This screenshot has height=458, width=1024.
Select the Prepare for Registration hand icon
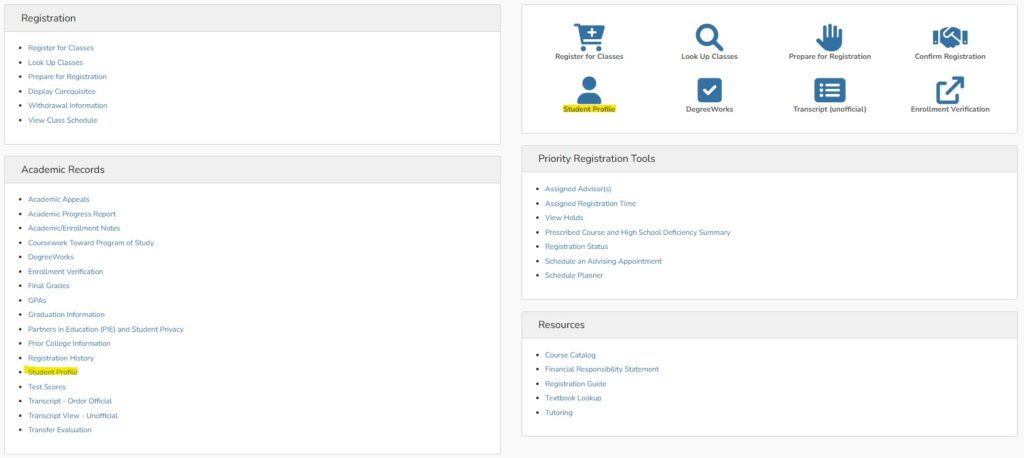[829, 37]
